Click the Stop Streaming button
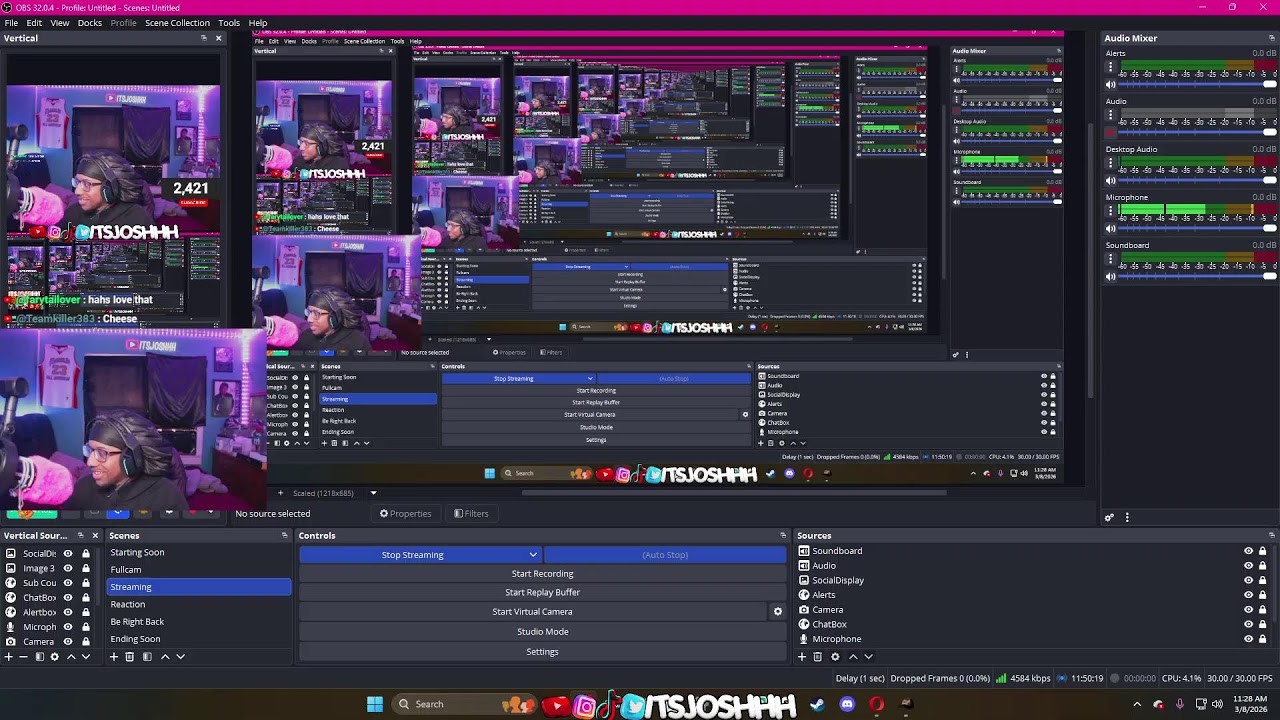The width and height of the screenshot is (1280, 720). pyautogui.click(x=412, y=555)
